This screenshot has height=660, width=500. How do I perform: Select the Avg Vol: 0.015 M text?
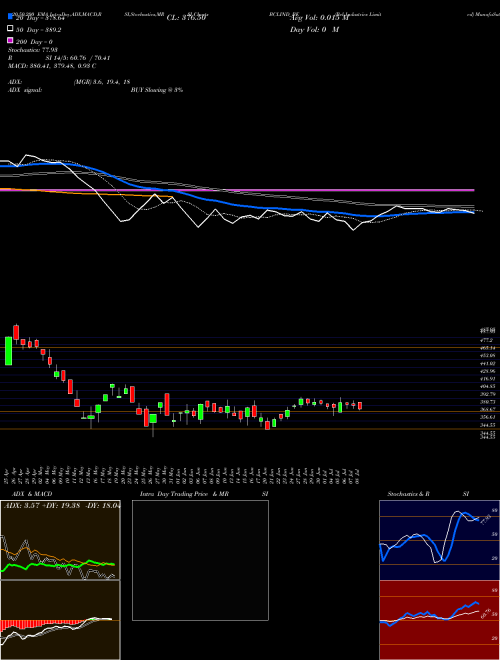[320, 18]
